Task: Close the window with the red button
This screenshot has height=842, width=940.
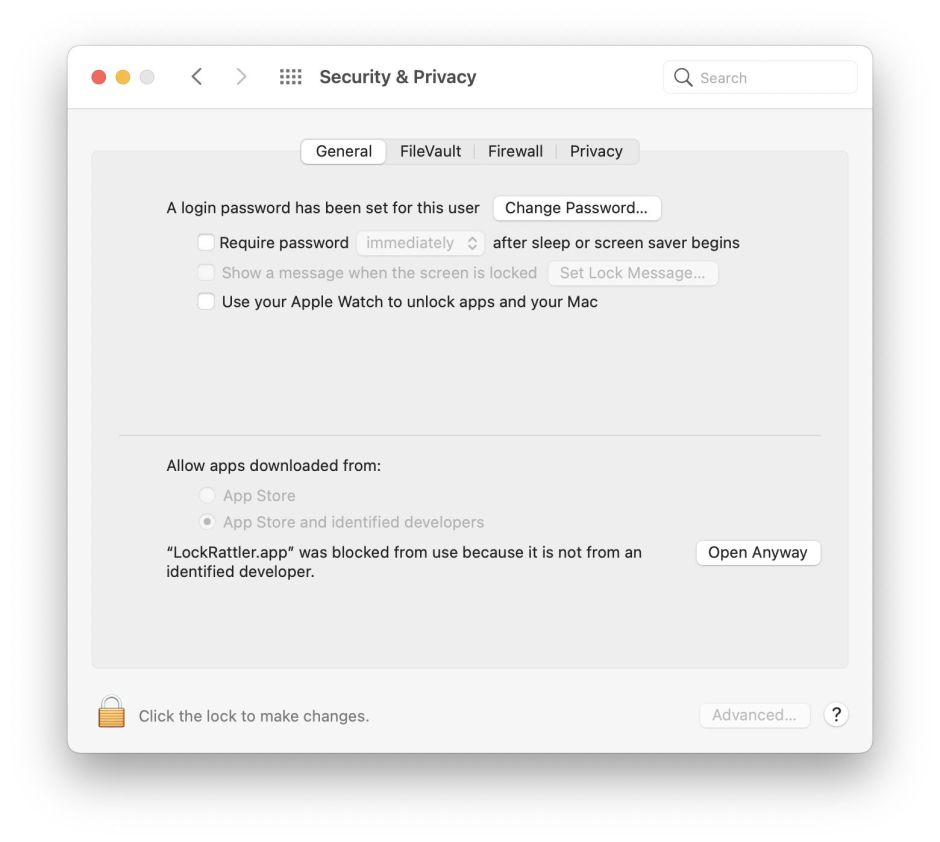Action: 99,77
